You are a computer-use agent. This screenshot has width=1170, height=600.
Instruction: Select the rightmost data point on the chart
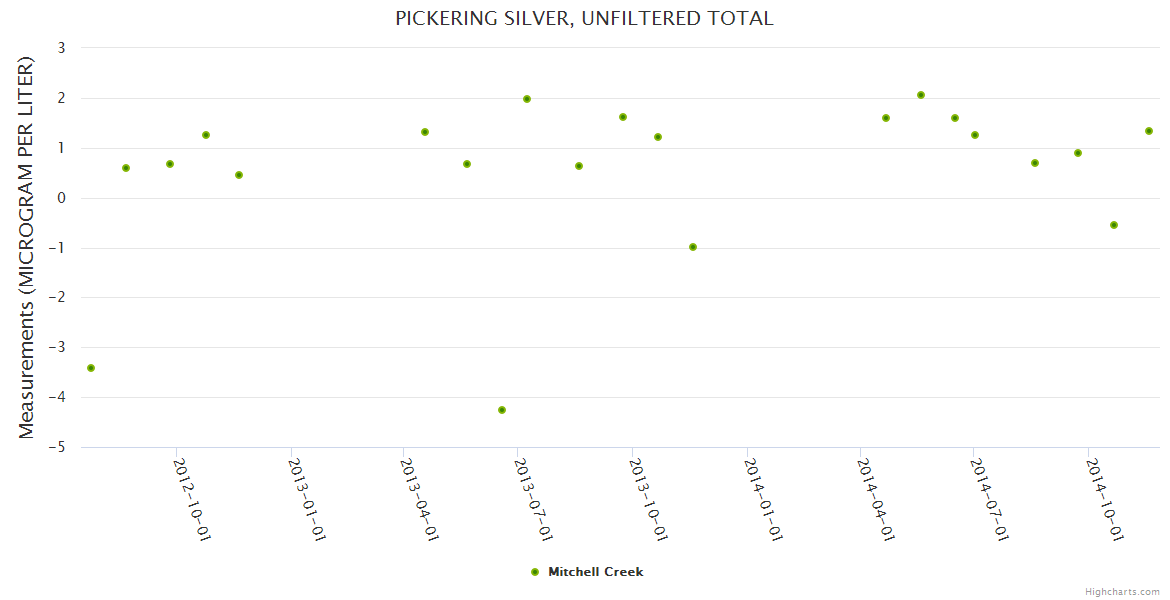1149,131
